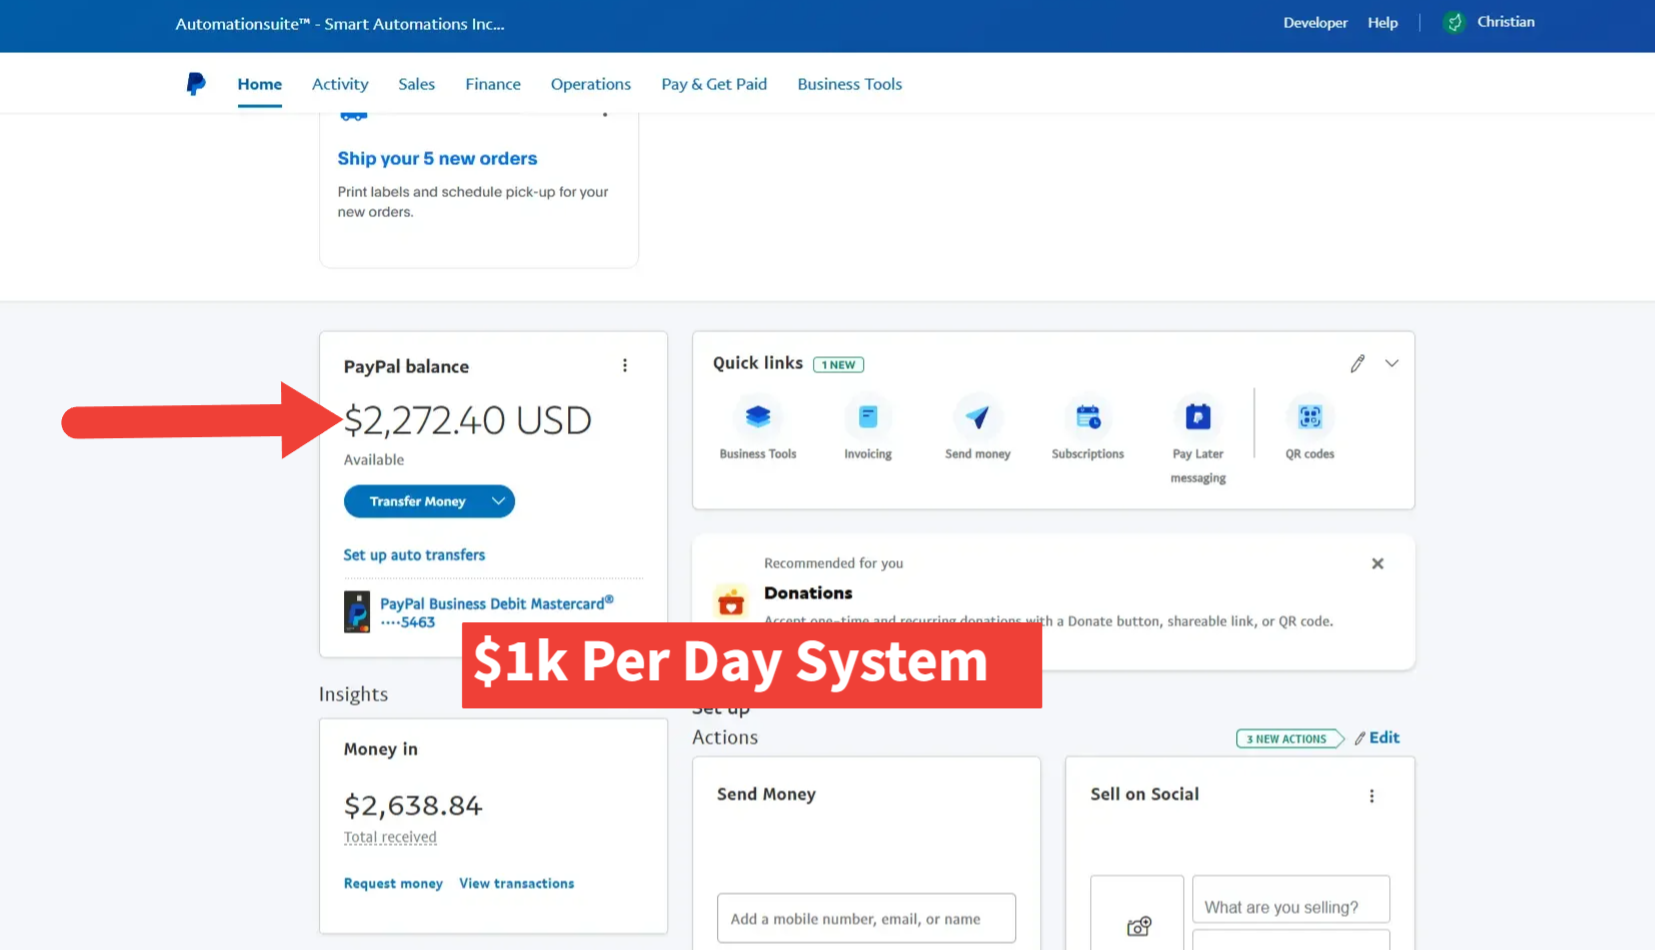Click the Pay Later messaging icon
This screenshot has height=950, width=1655.
tap(1197, 417)
